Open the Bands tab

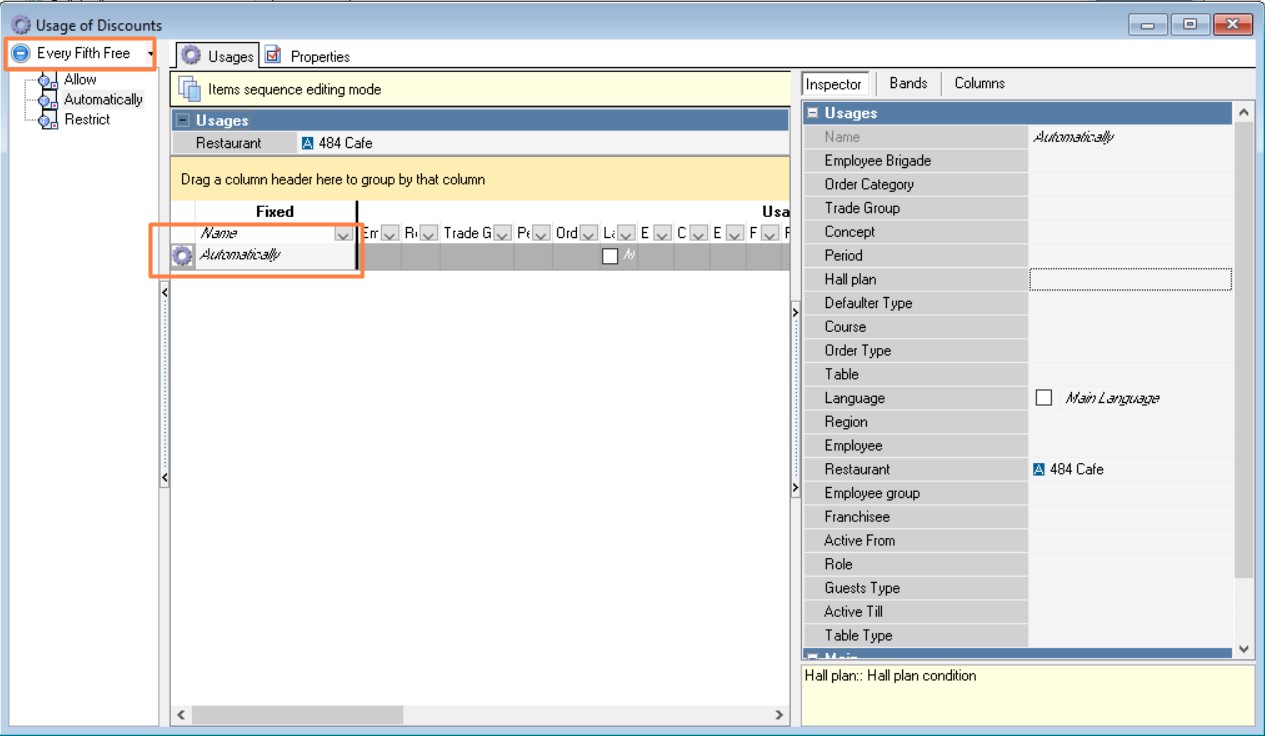point(908,83)
